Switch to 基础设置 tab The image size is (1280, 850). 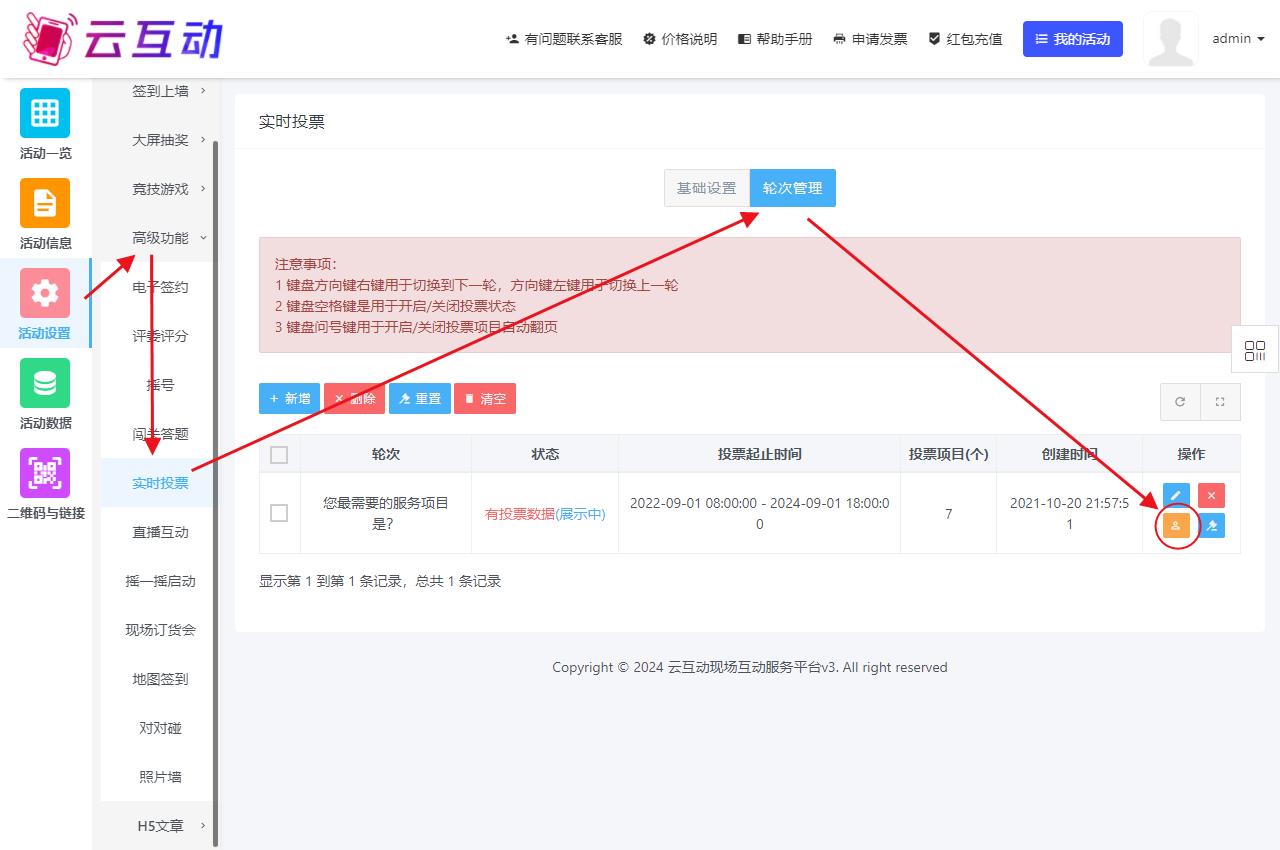707,188
